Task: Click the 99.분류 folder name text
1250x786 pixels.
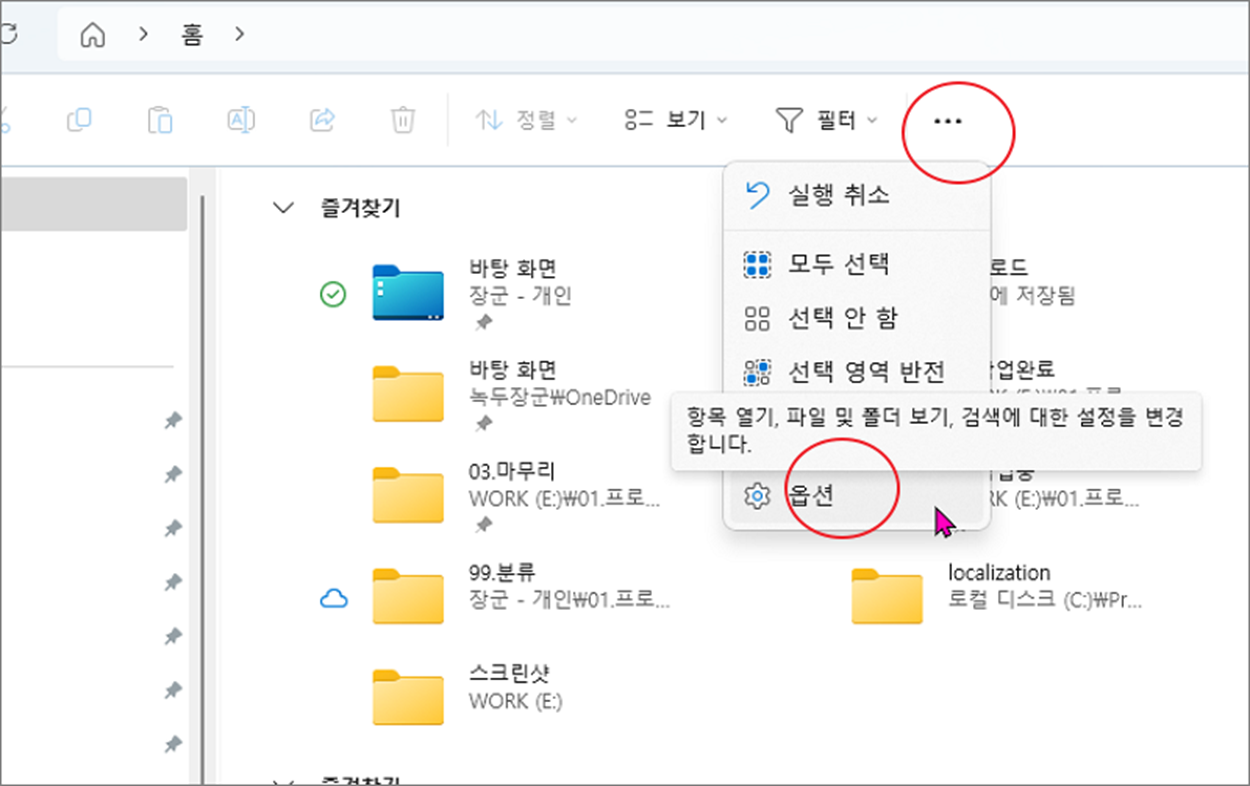Action: pos(502,573)
